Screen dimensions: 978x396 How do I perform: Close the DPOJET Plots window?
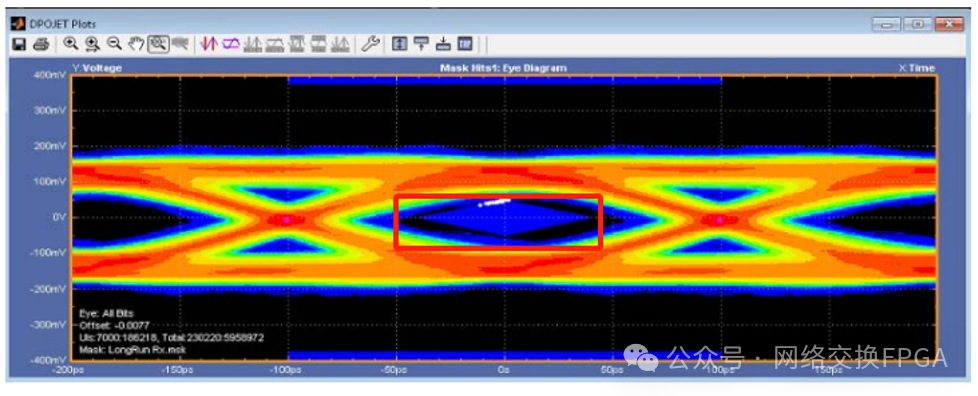pyautogui.click(x=949, y=25)
